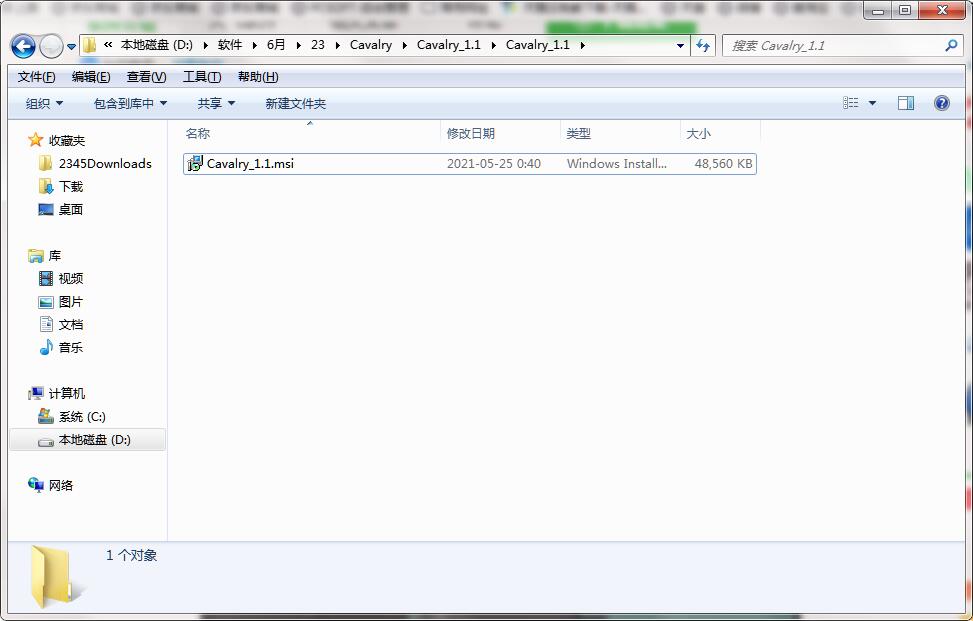Navigate to 软件 folder in breadcrumb
Viewport: 973px width, 621px height.
pyautogui.click(x=230, y=45)
